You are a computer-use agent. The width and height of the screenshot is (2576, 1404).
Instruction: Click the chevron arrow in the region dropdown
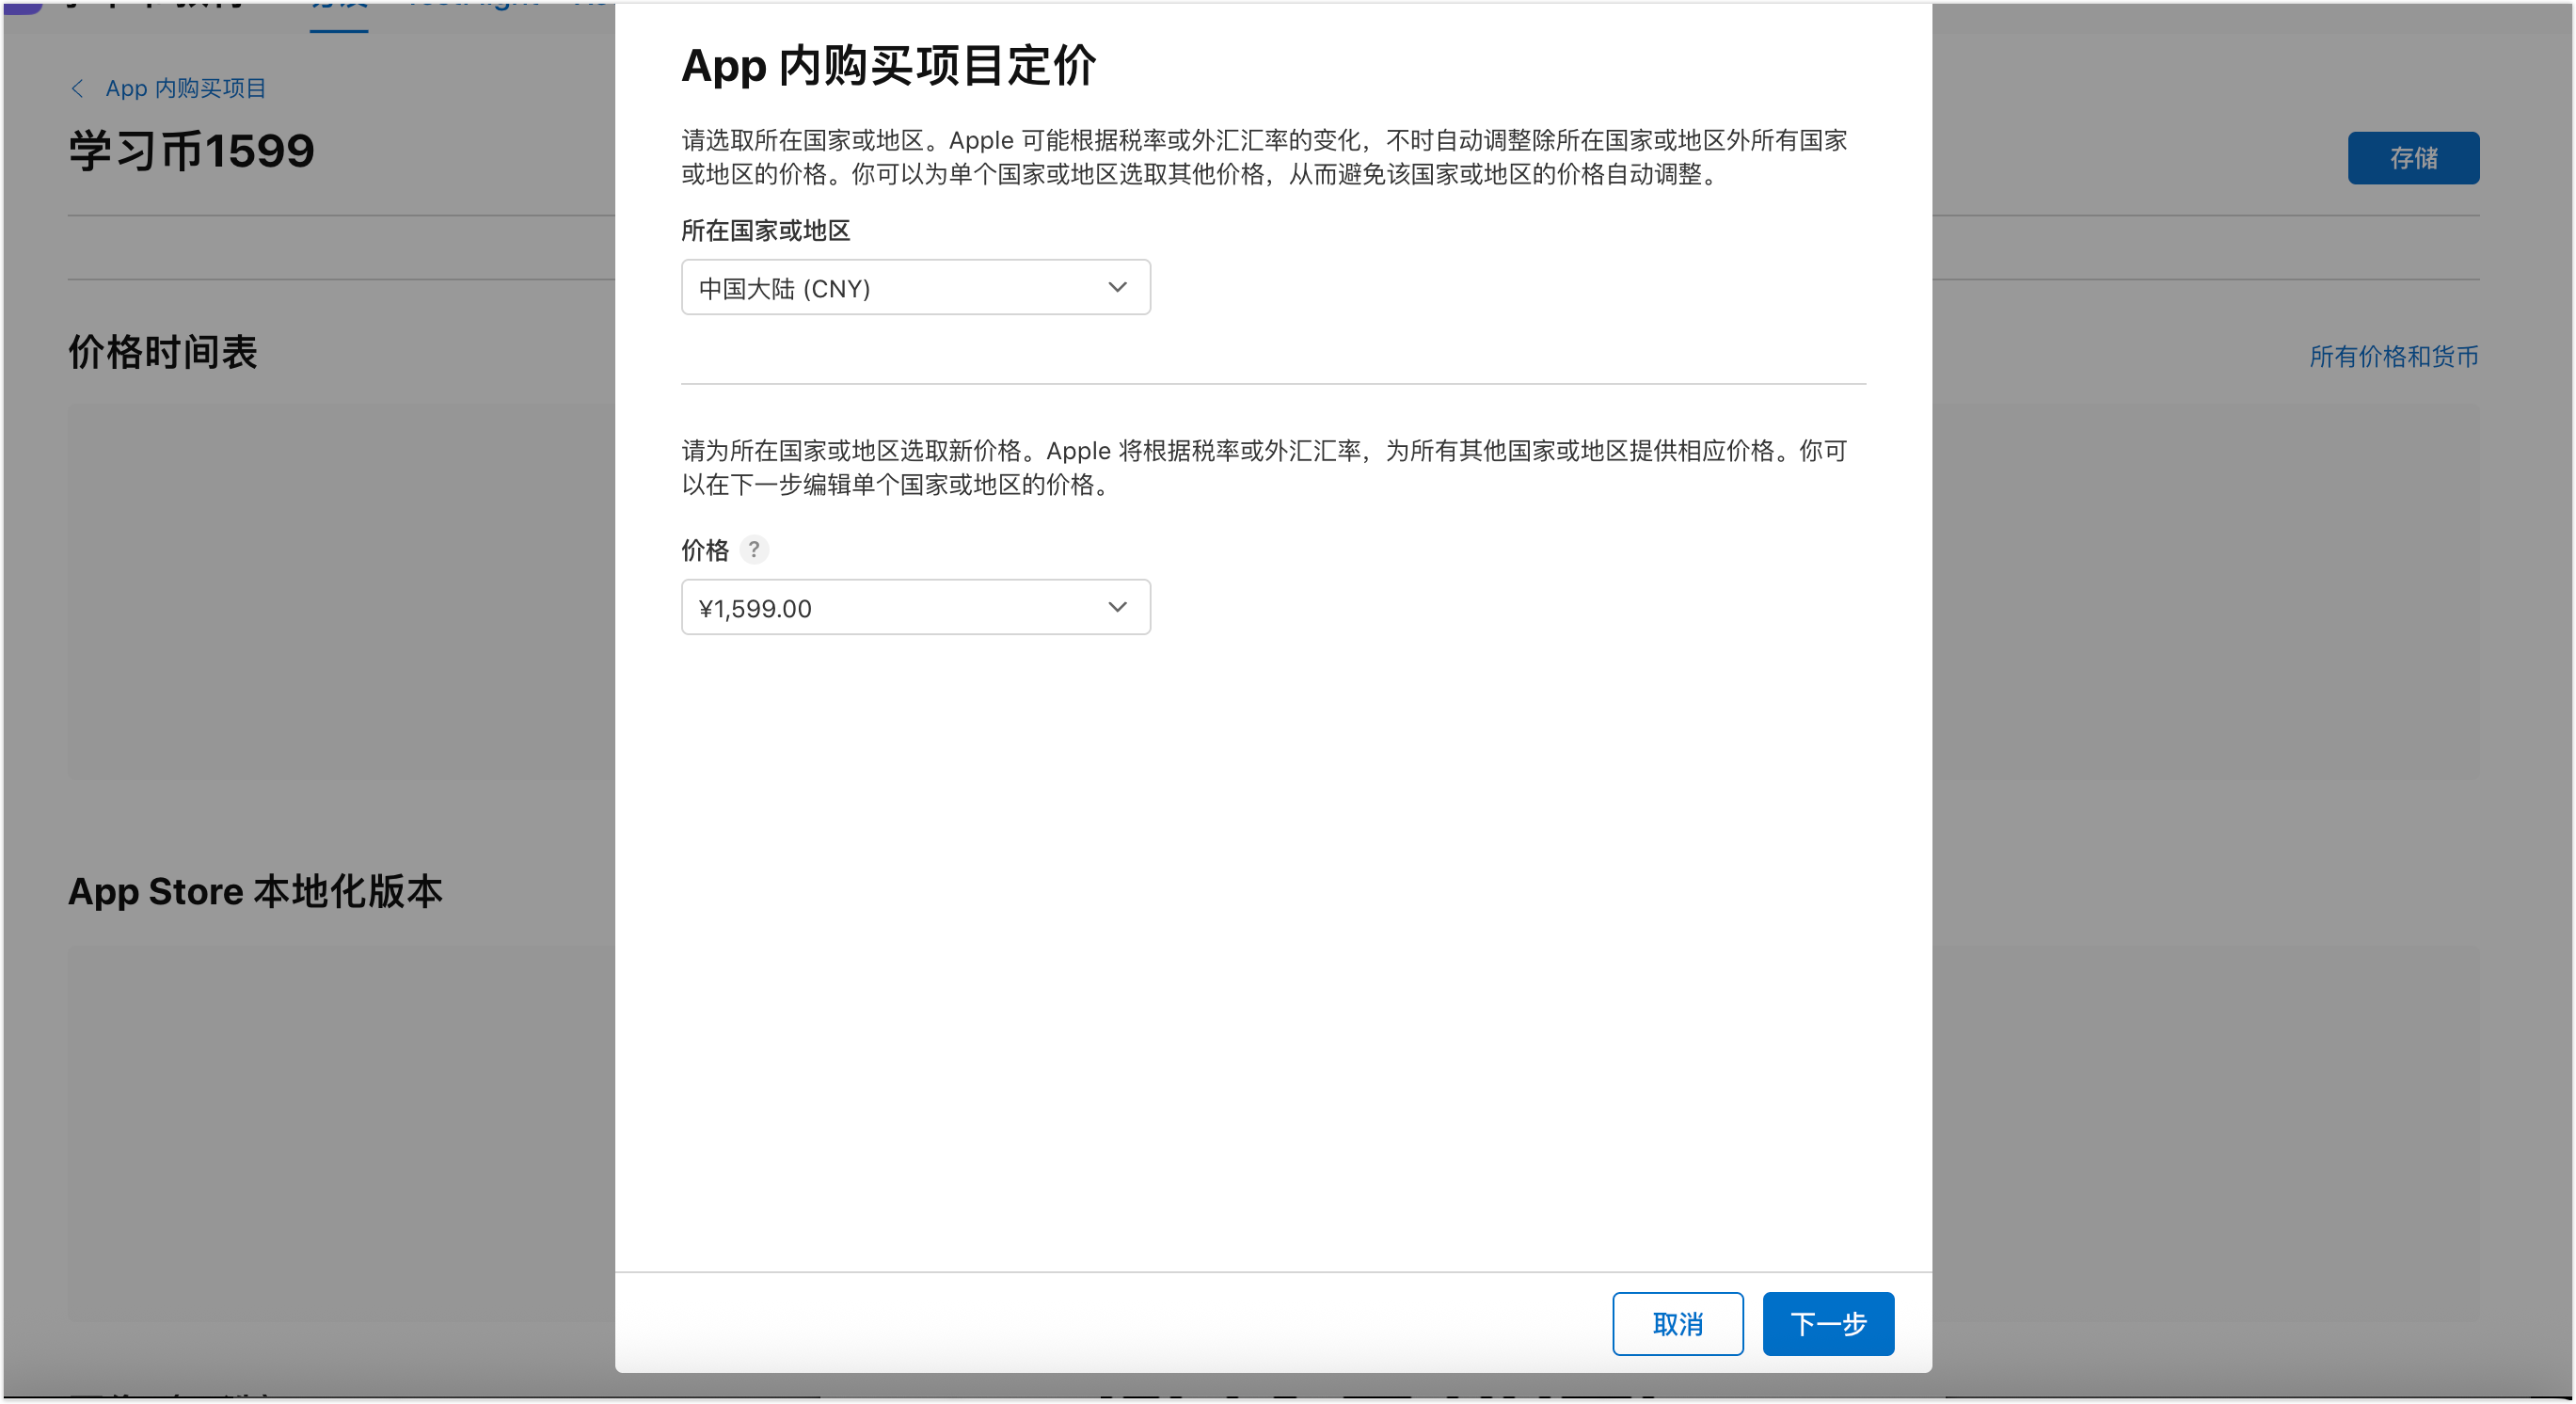1117,288
